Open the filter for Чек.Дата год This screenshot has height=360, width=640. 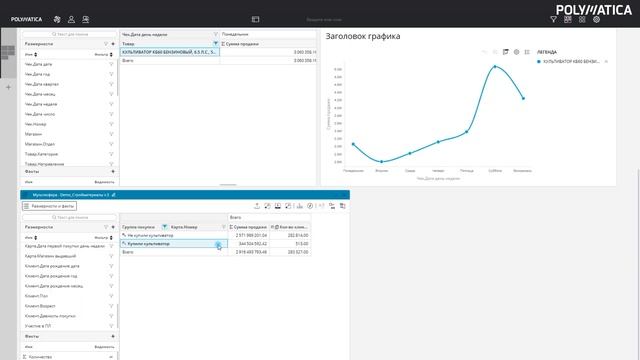[x=111, y=74]
